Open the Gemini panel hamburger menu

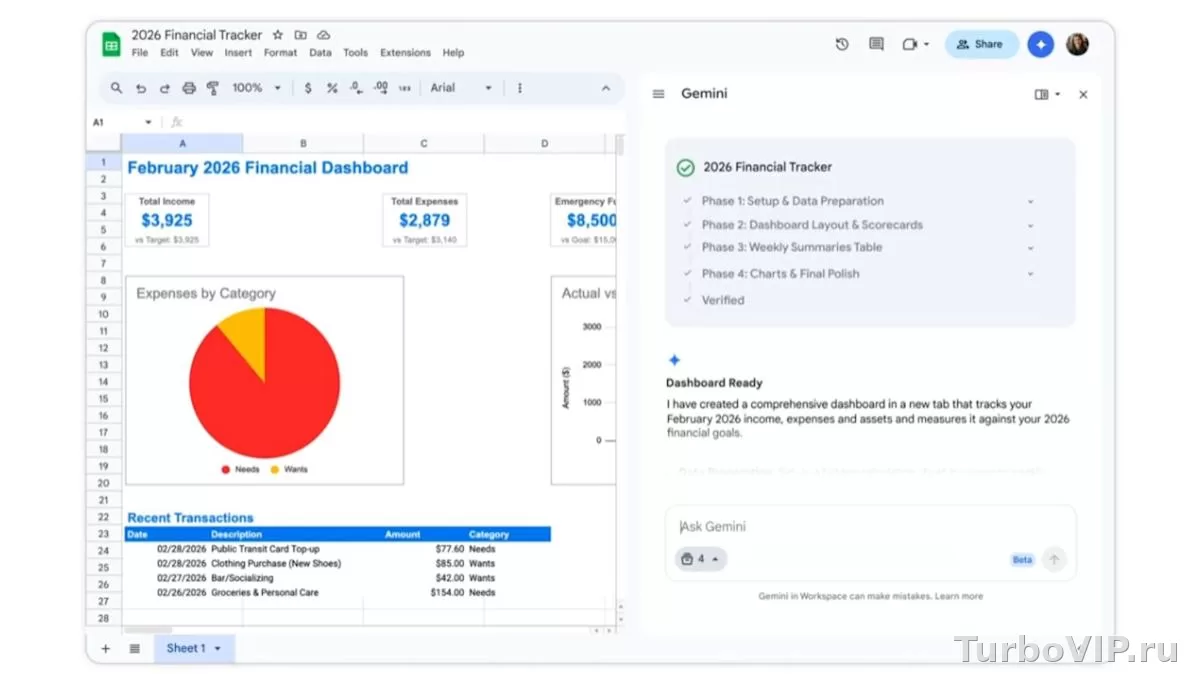pyautogui.click(x=658, y=94)
